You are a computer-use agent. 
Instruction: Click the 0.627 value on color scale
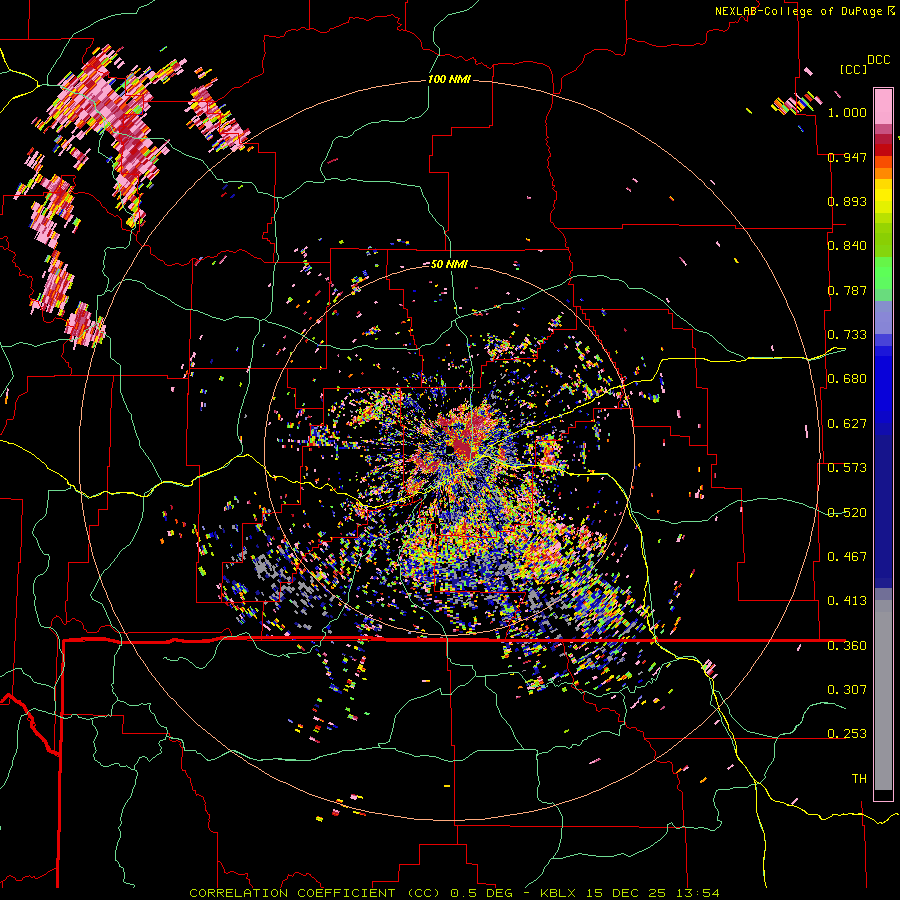847,424
